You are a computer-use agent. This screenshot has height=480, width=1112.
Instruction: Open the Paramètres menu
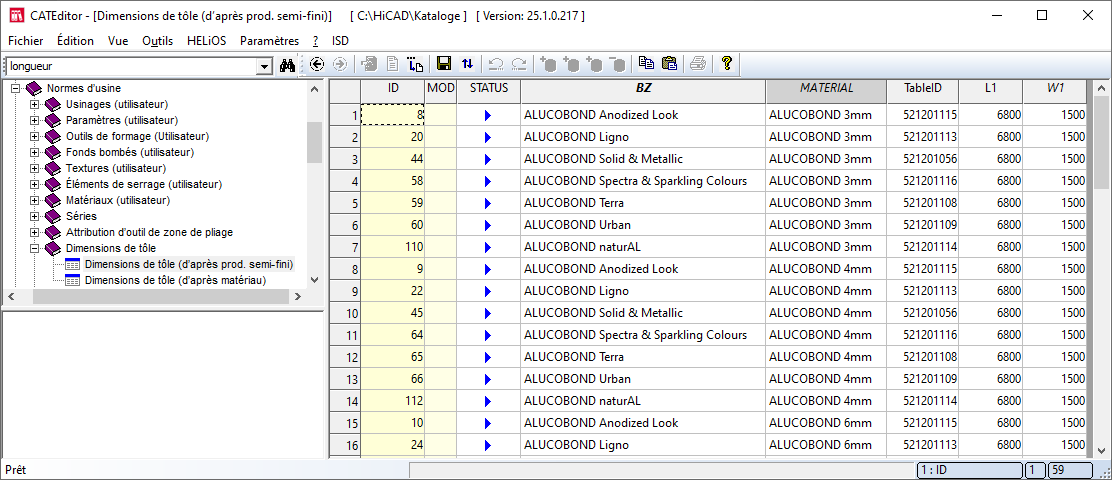[x=269, y=41]
